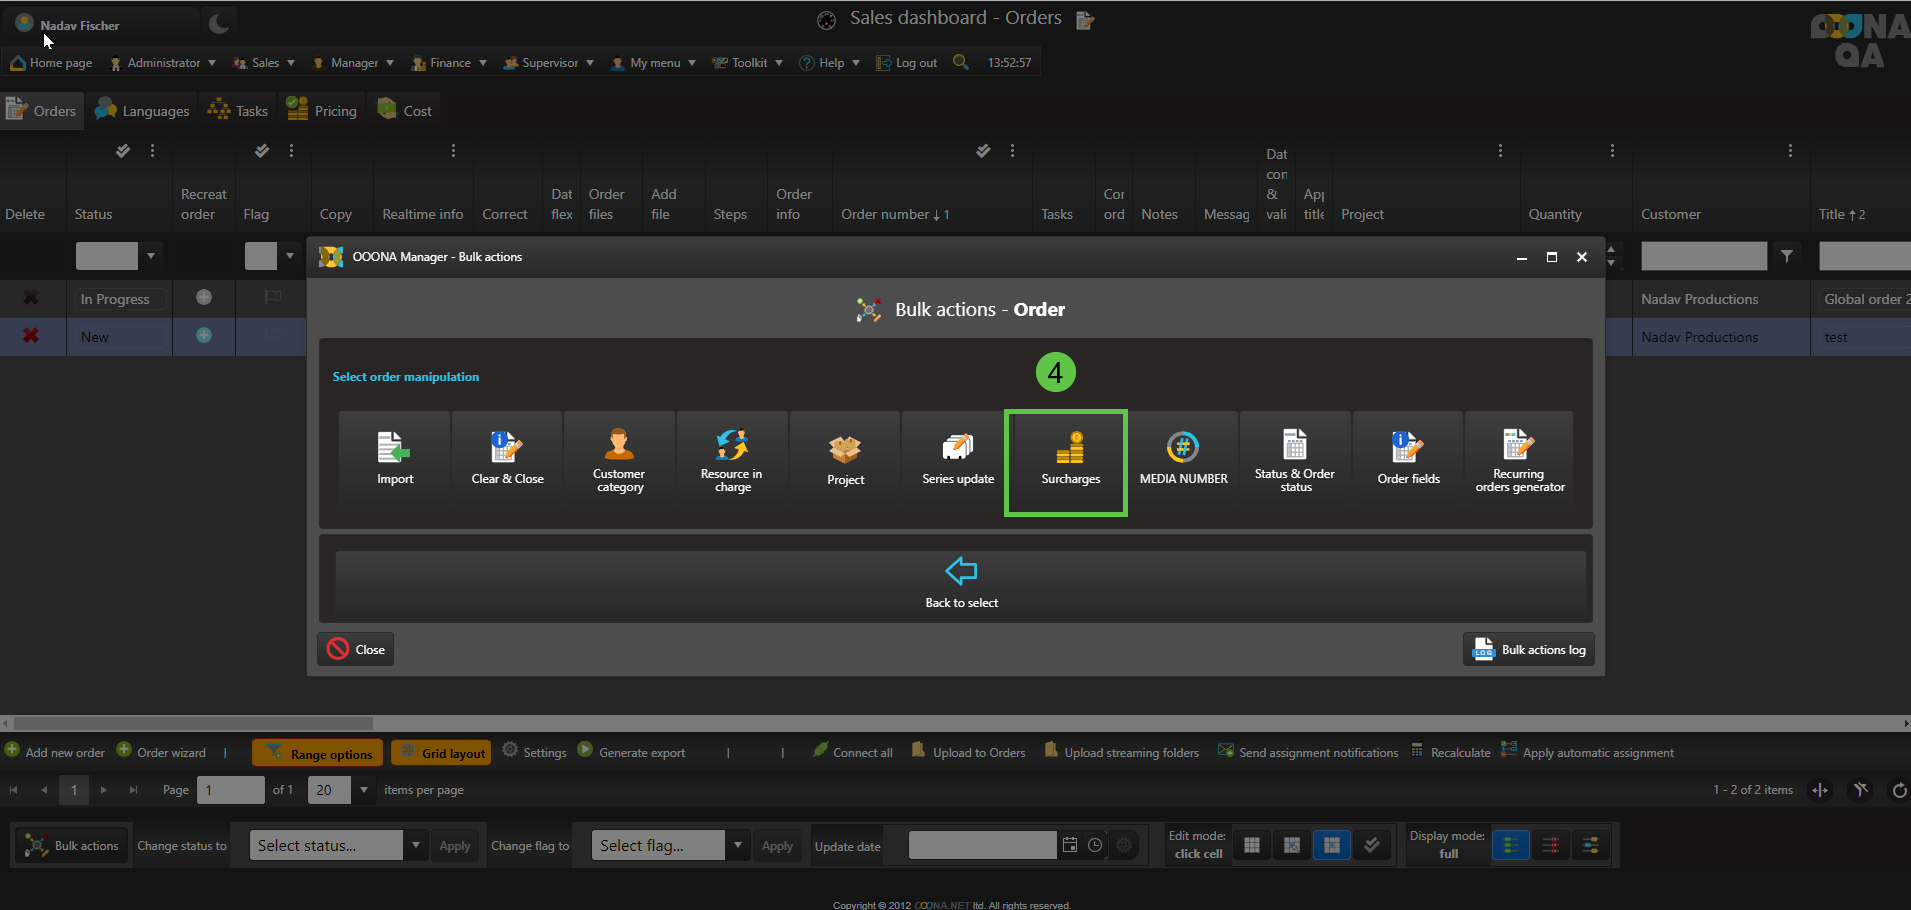Select the MEDIA NUMBER action
The image size is (1911, 910).
click(1183, 461)
